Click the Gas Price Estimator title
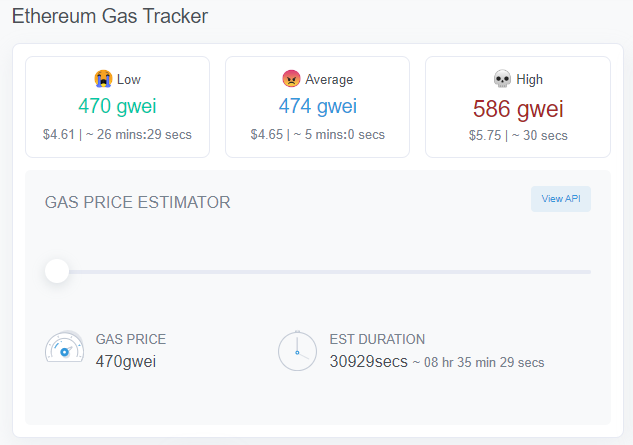The image size is (633, 445). [x=137, y=202]
